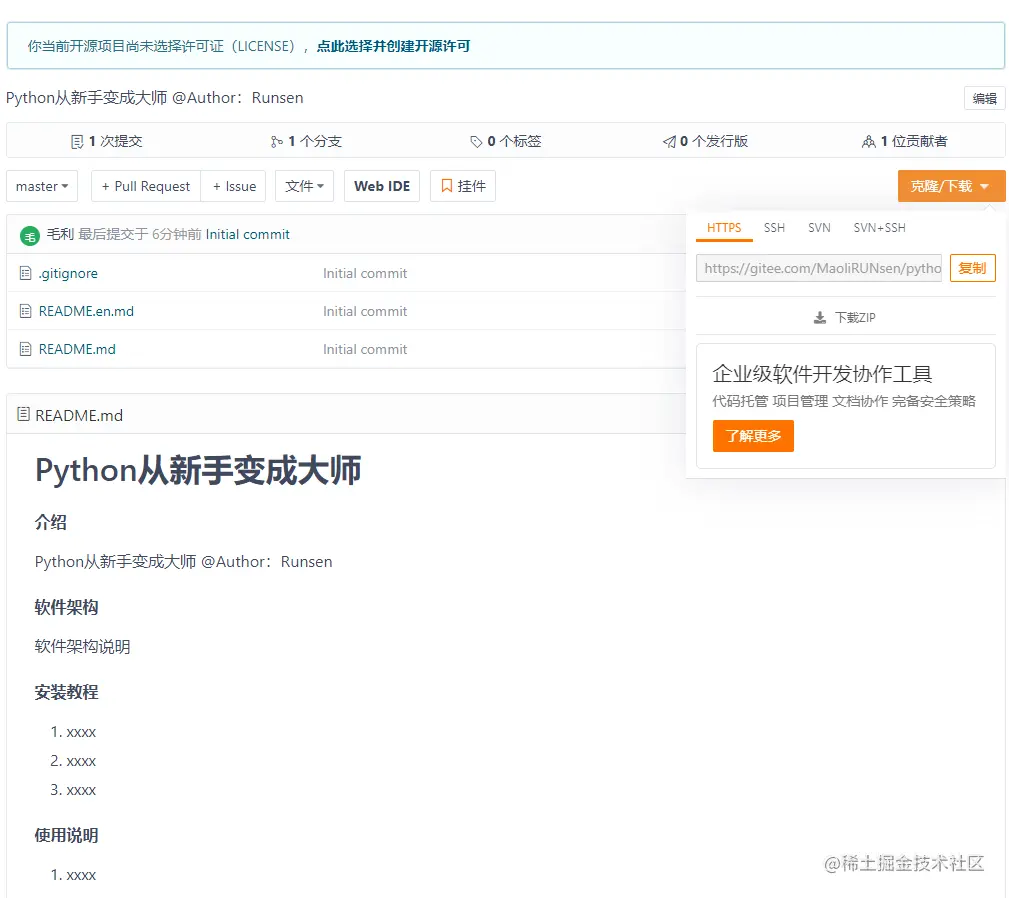Click the README.md preview header icon
The width and height of the screenshot is (1009, 898).
[23, 414]
